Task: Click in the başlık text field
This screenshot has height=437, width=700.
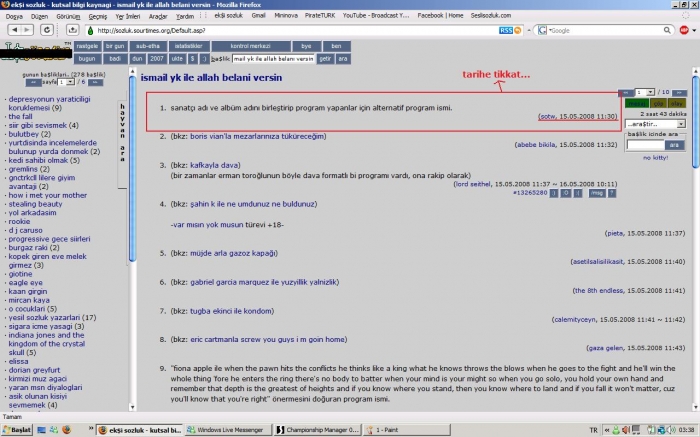Action: point(273,59)
